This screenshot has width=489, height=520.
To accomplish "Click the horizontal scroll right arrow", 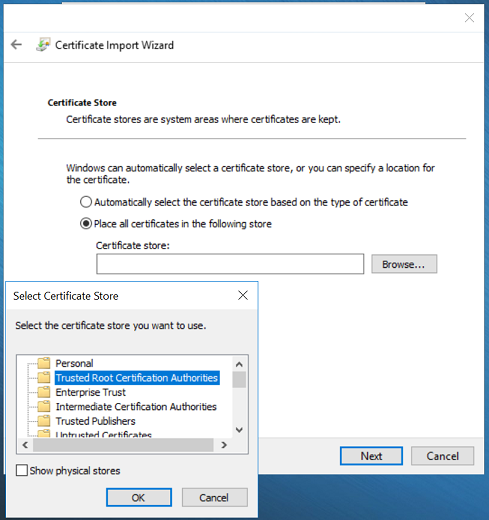I will (x=224, y=445).
